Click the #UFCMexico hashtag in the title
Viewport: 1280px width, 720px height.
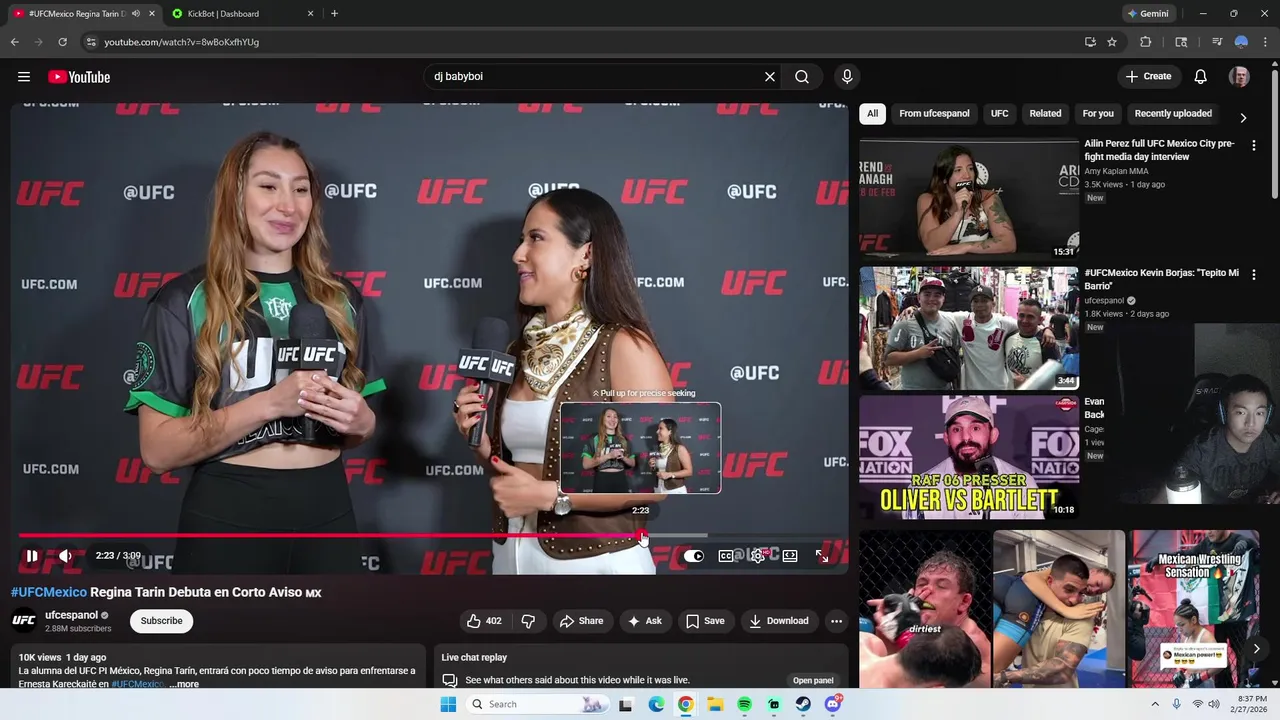click(49, 593)
